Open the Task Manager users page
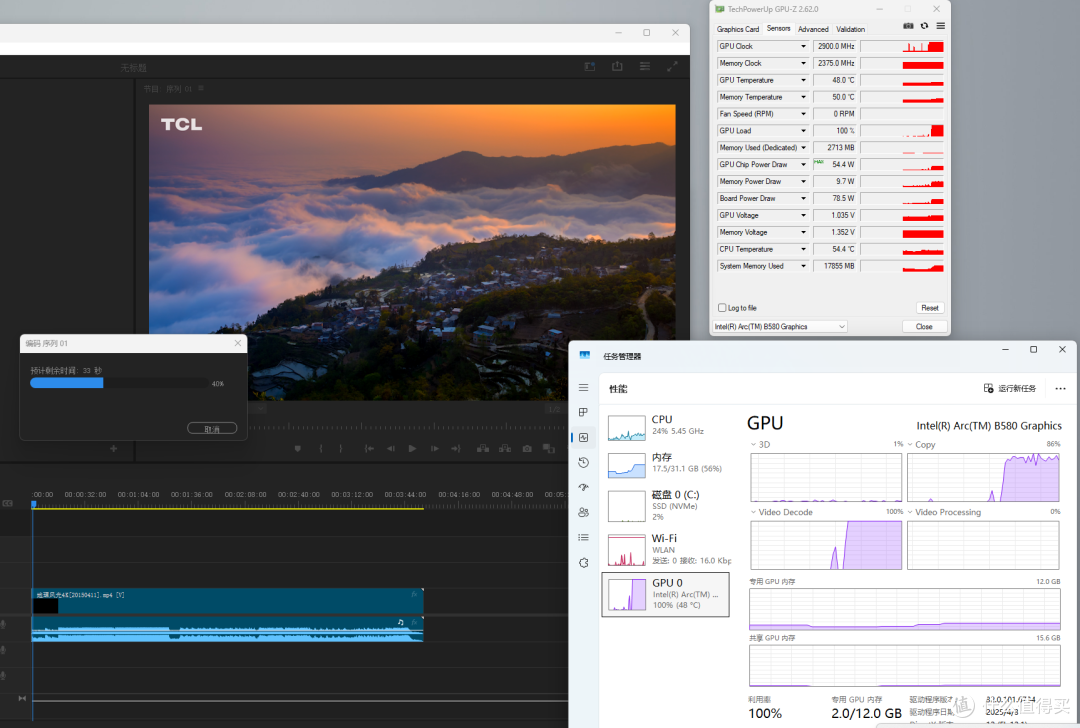1080x728 pixels. [x=584, y=512]
